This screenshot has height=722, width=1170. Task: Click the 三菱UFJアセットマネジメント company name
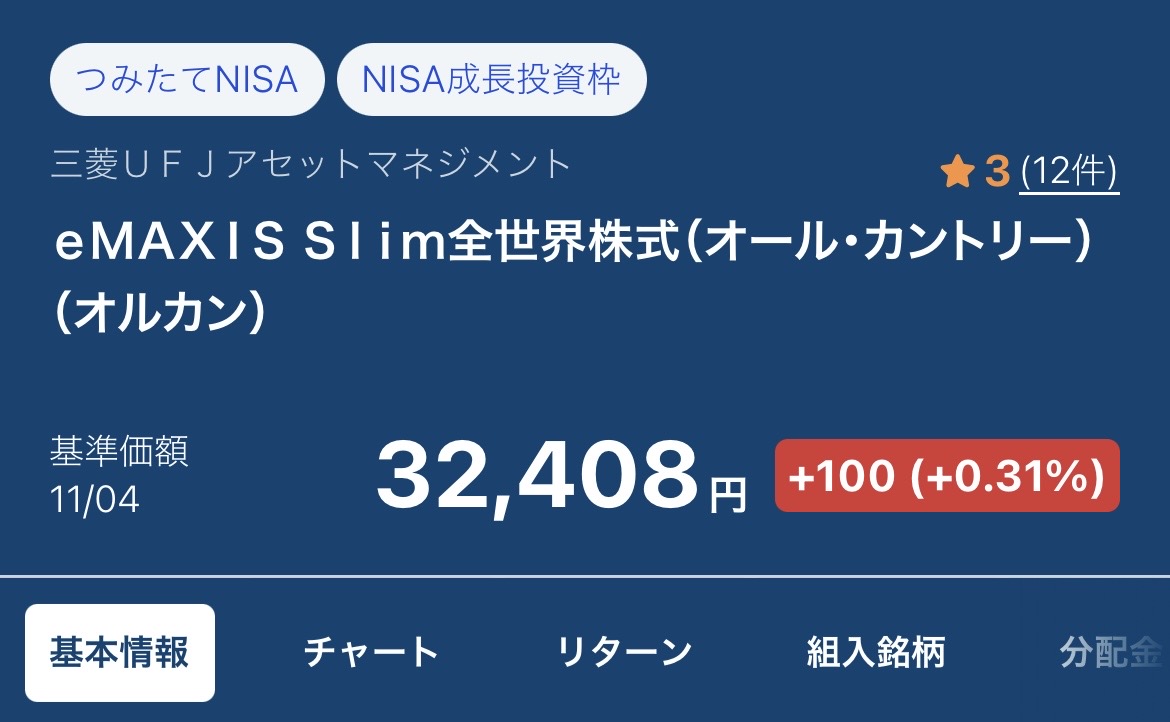(x=311, y=164)
